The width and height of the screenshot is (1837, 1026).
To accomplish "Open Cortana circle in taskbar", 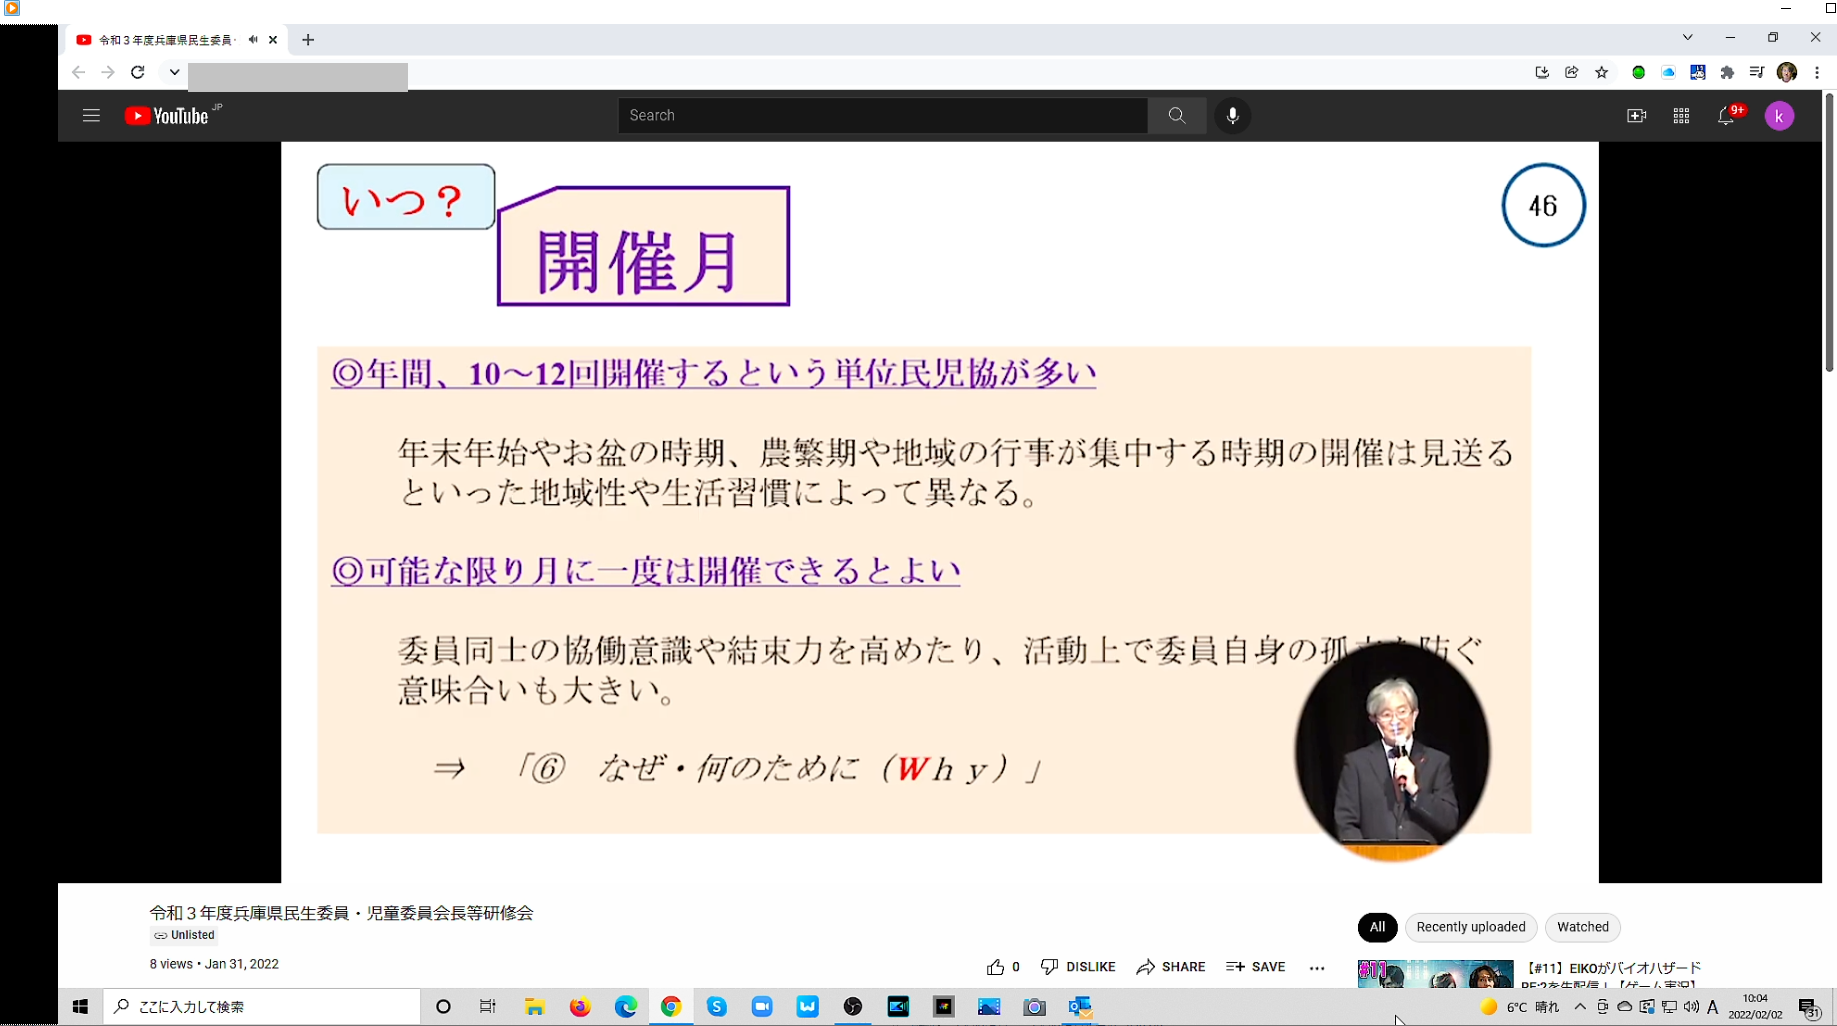I will (443, 1007).
